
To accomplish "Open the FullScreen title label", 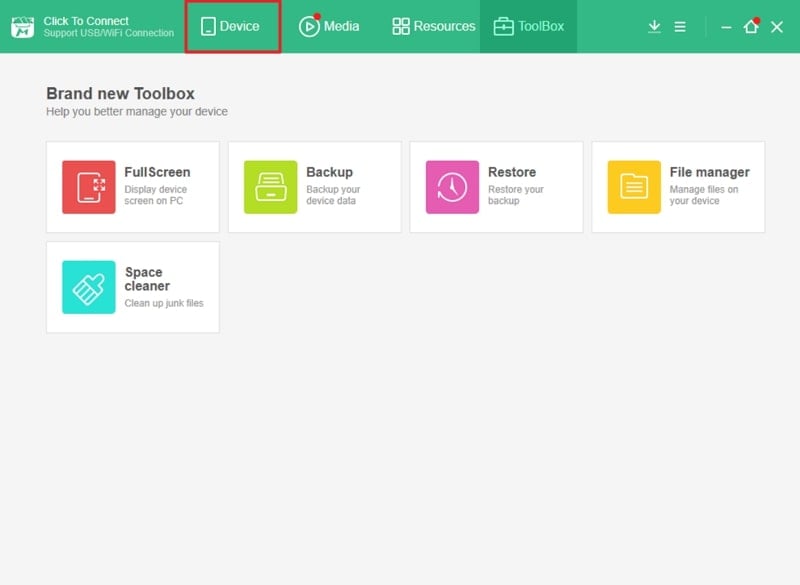I will click(x=157, y=172).
